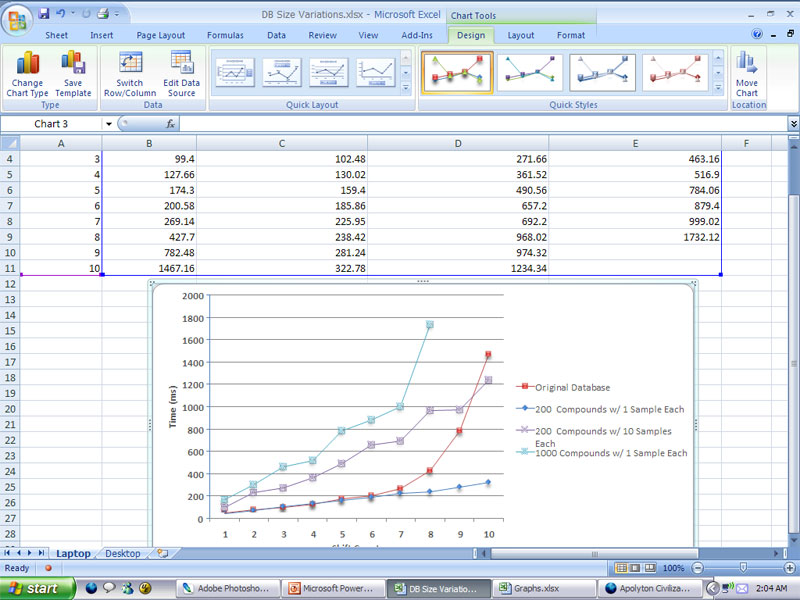Viewport: 800px width, 600px height.
Task: Toggle macro recording button in status bar
Action: (48, 568)
